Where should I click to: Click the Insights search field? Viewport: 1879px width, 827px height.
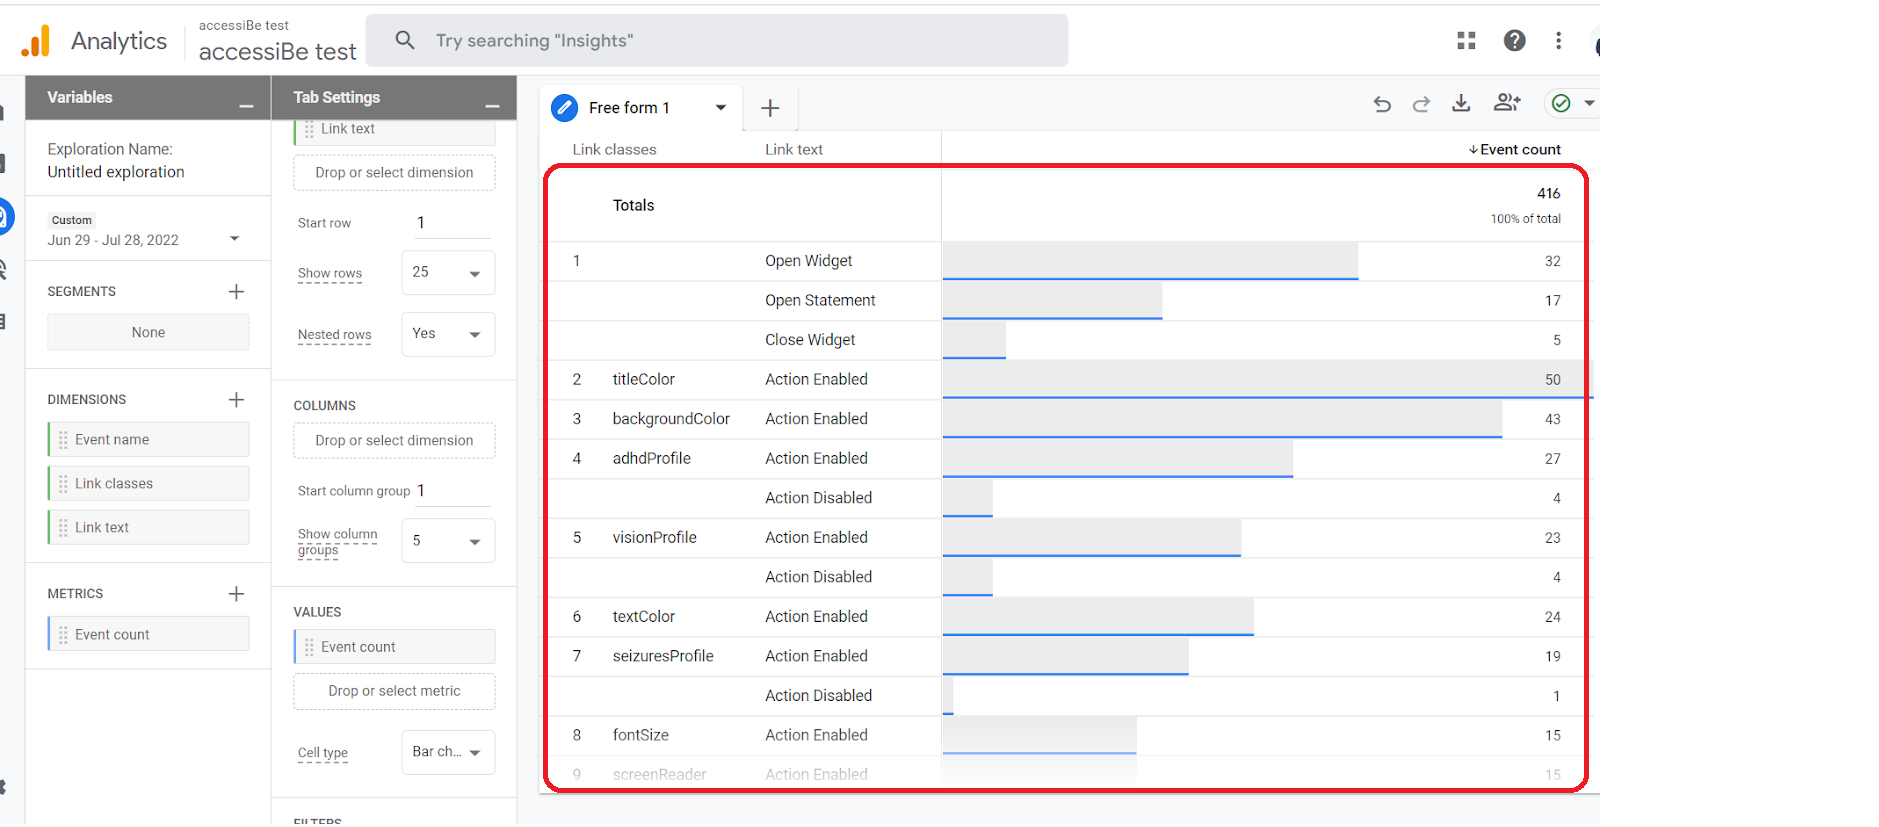click(x=716, y=41)
